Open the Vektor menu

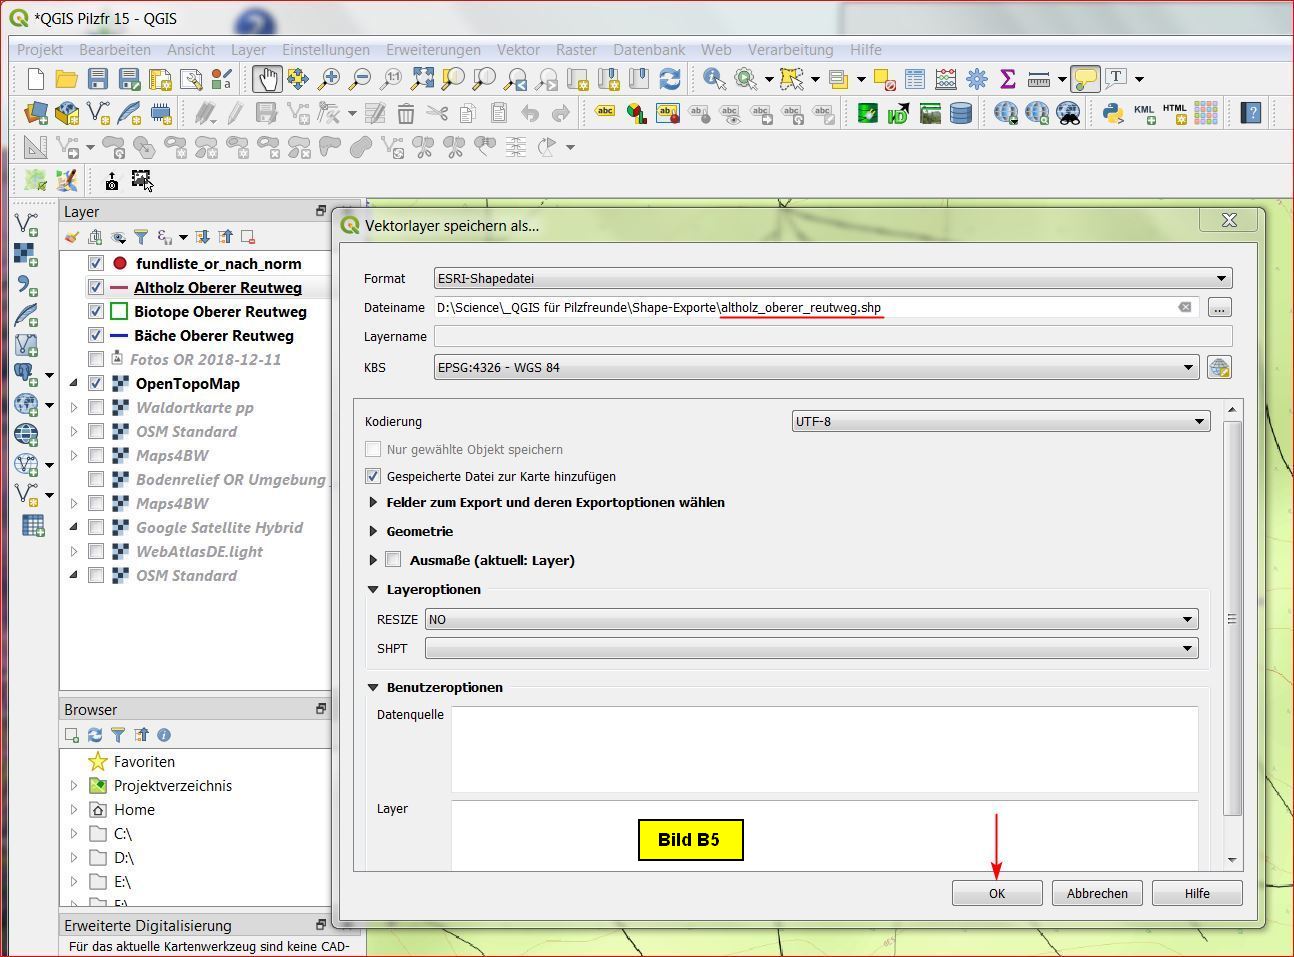[517, 49]
